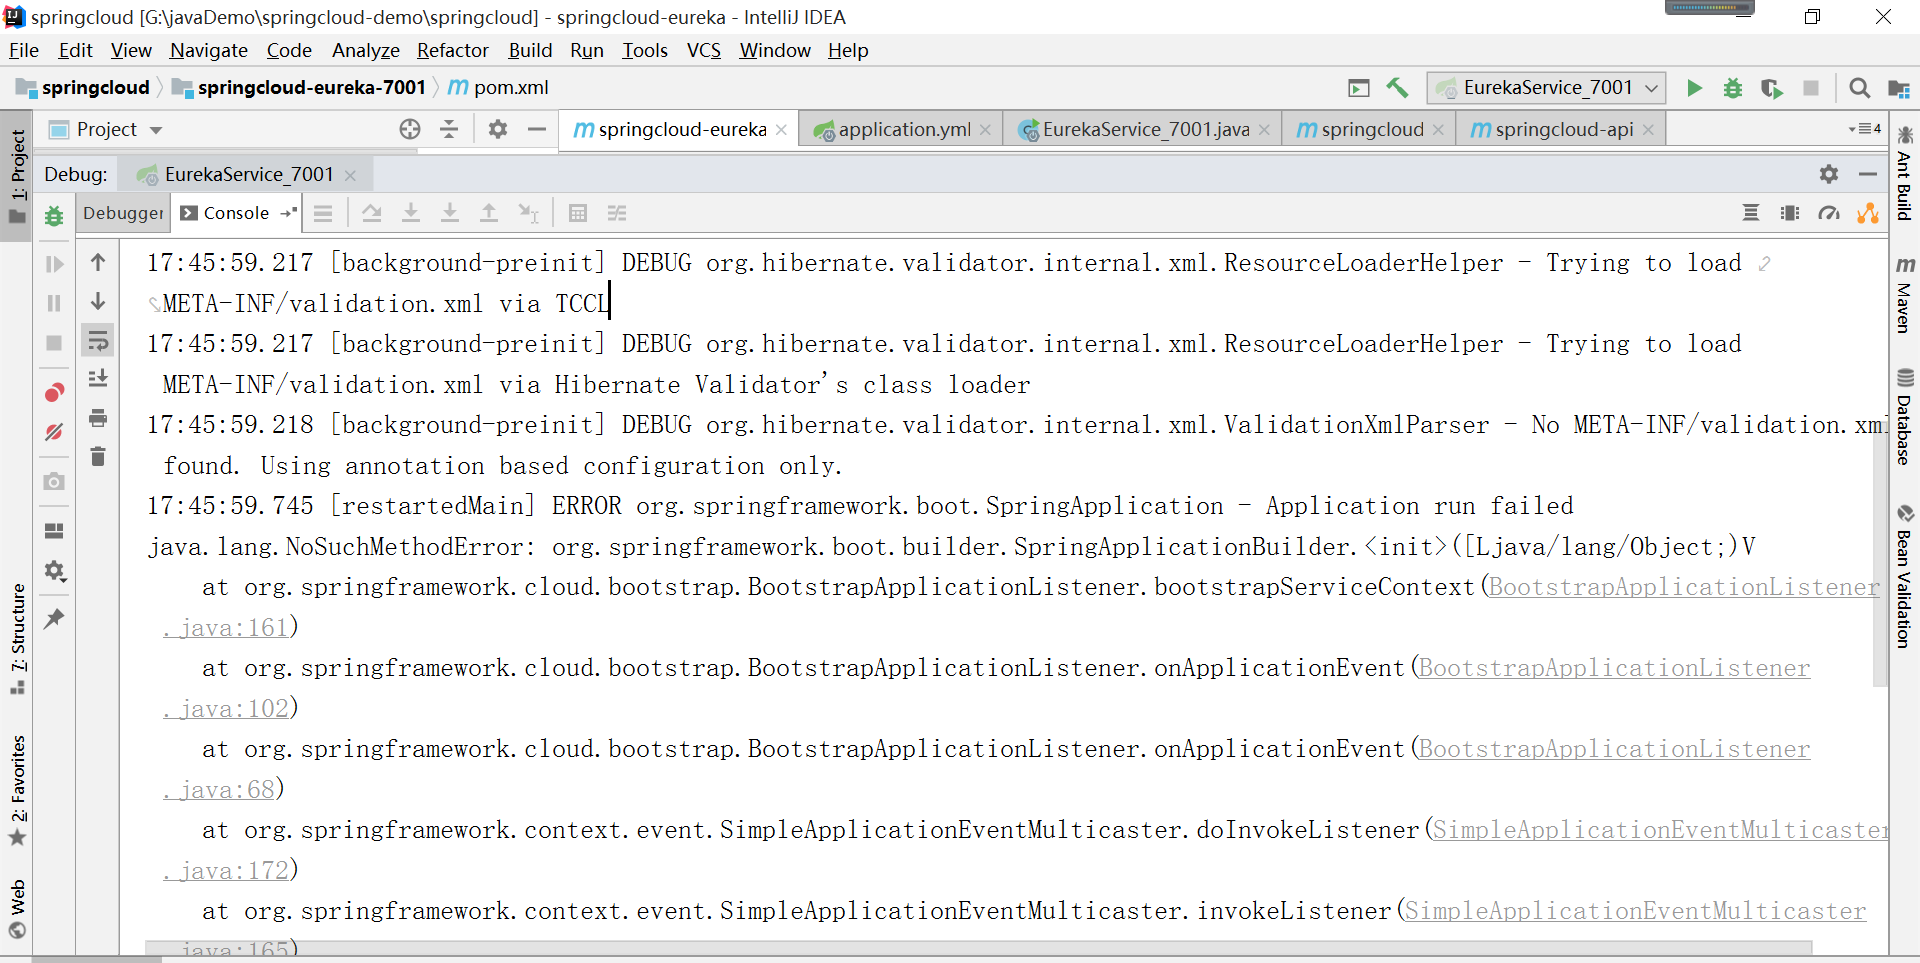1920x963 pixels.
Task: Open the Database tool window
Action: click(x=1905, y=417)
